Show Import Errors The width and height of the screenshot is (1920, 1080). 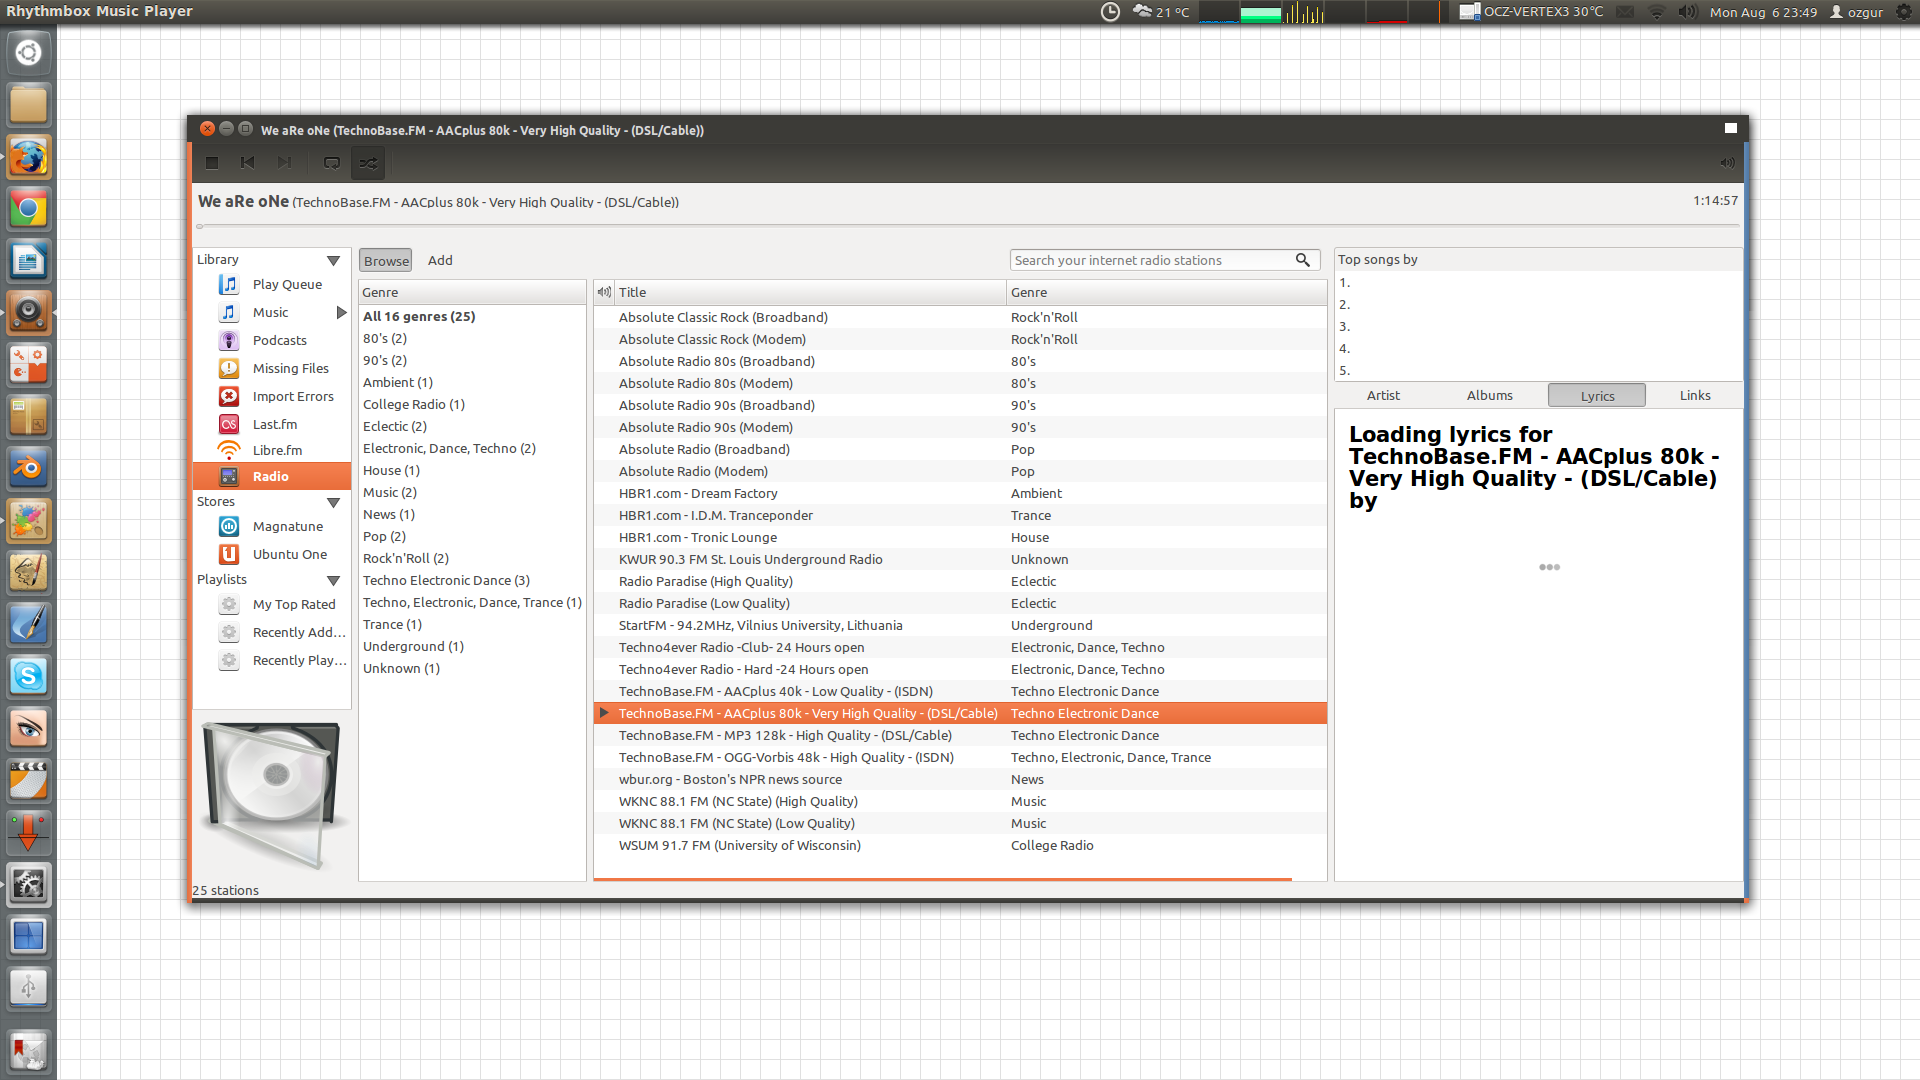[x=272, y=397]
